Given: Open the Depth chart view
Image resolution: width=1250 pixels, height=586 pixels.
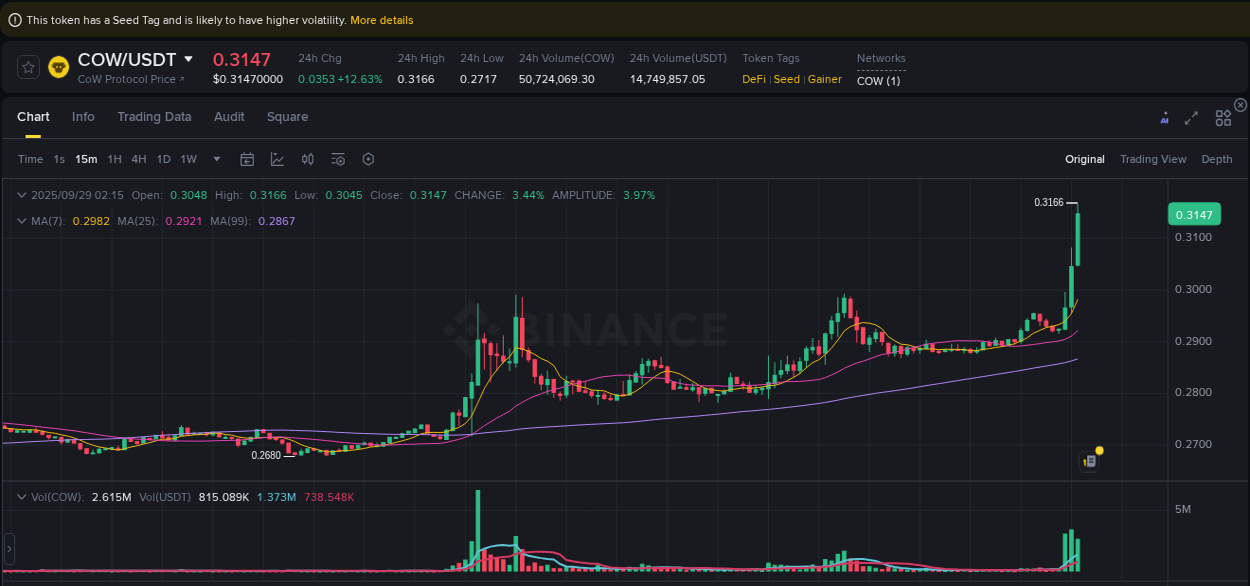Looking at the screenshot, I should pos(1217,159).
